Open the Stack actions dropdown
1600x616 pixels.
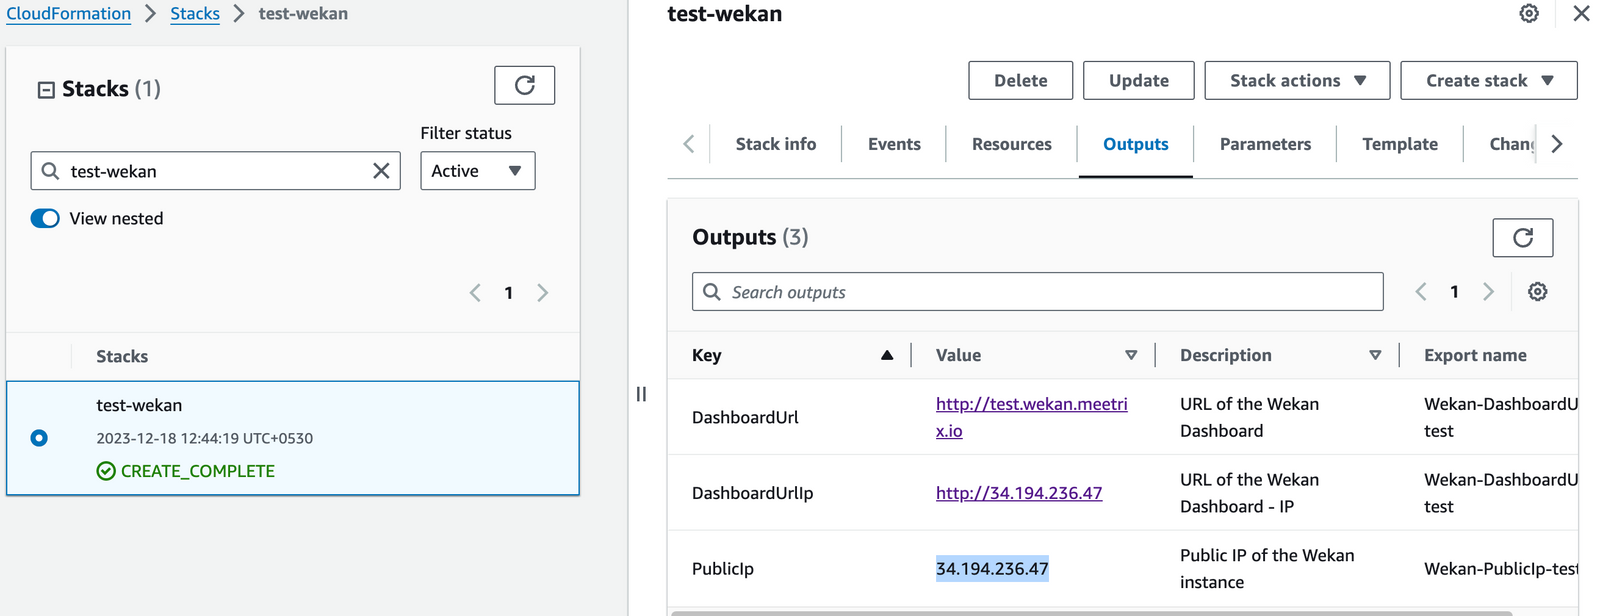pos(1297,81)
